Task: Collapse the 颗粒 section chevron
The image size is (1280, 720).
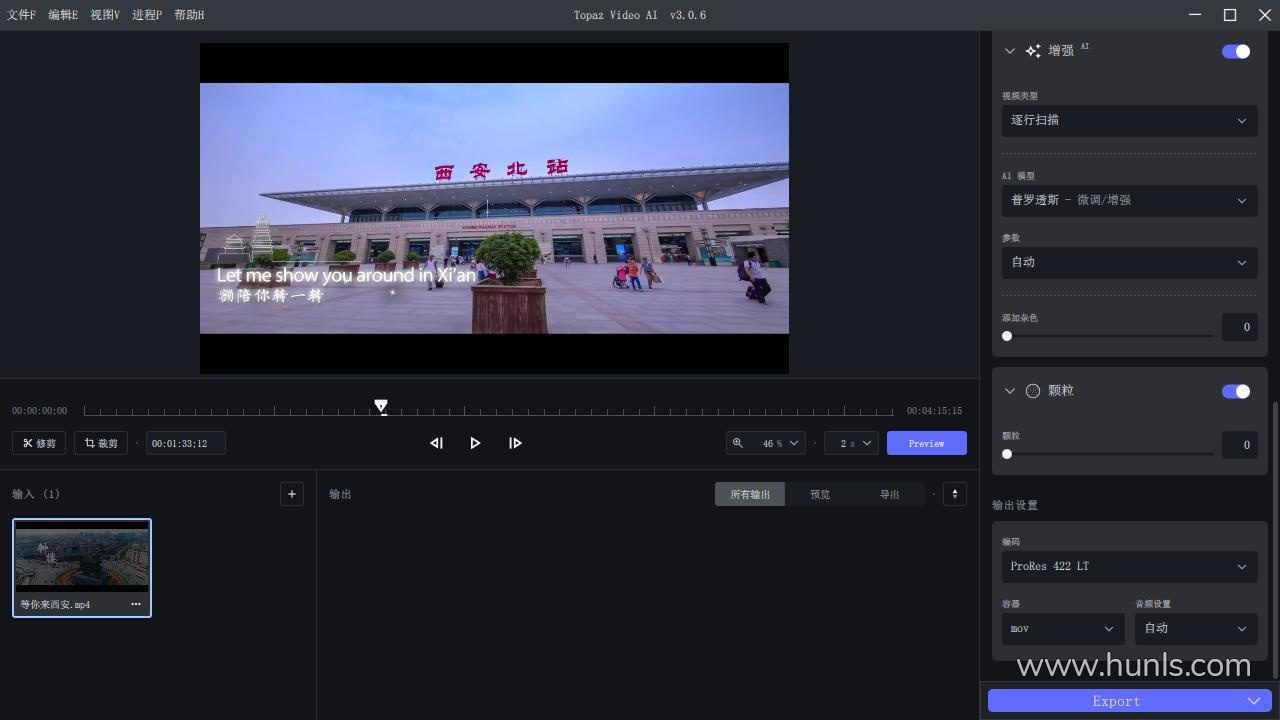Action: click(x=1009, y=391)
